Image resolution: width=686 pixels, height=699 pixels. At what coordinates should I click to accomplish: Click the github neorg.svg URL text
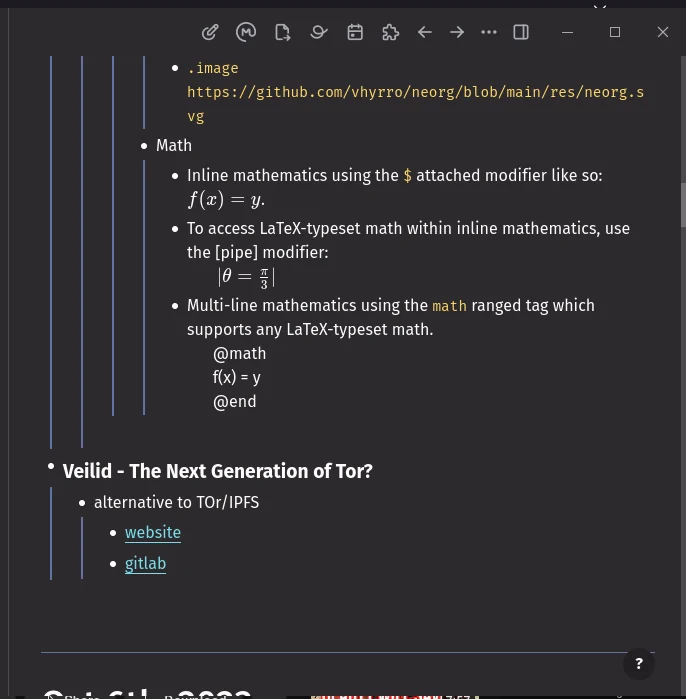point(415,104)
